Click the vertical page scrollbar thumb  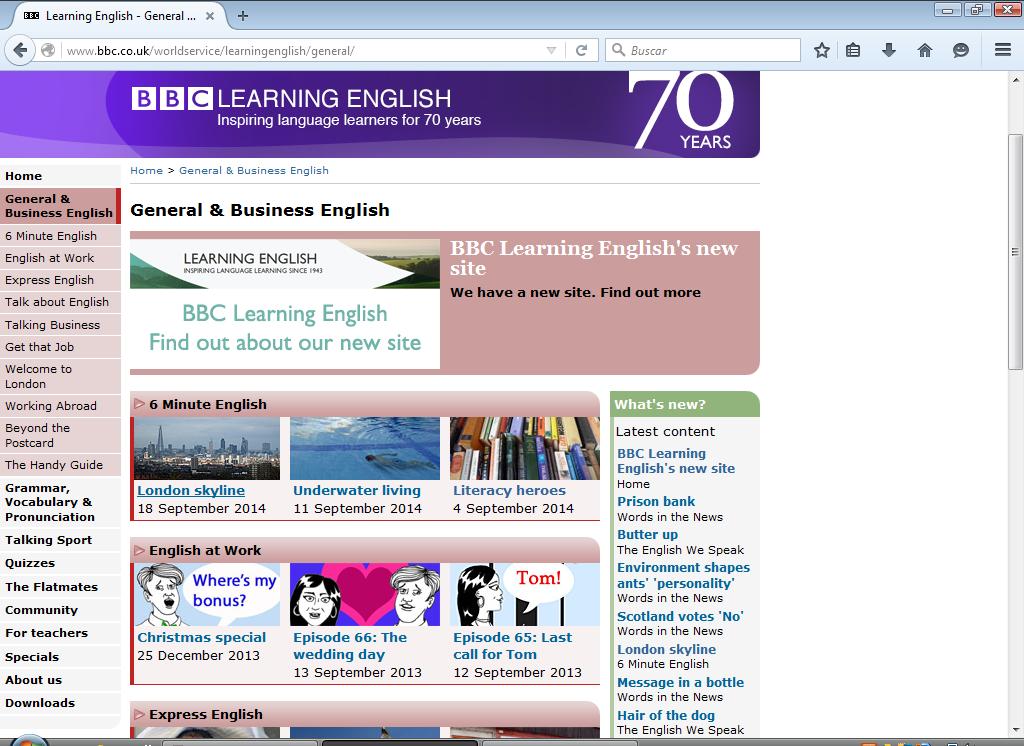tap(1015, 251)
